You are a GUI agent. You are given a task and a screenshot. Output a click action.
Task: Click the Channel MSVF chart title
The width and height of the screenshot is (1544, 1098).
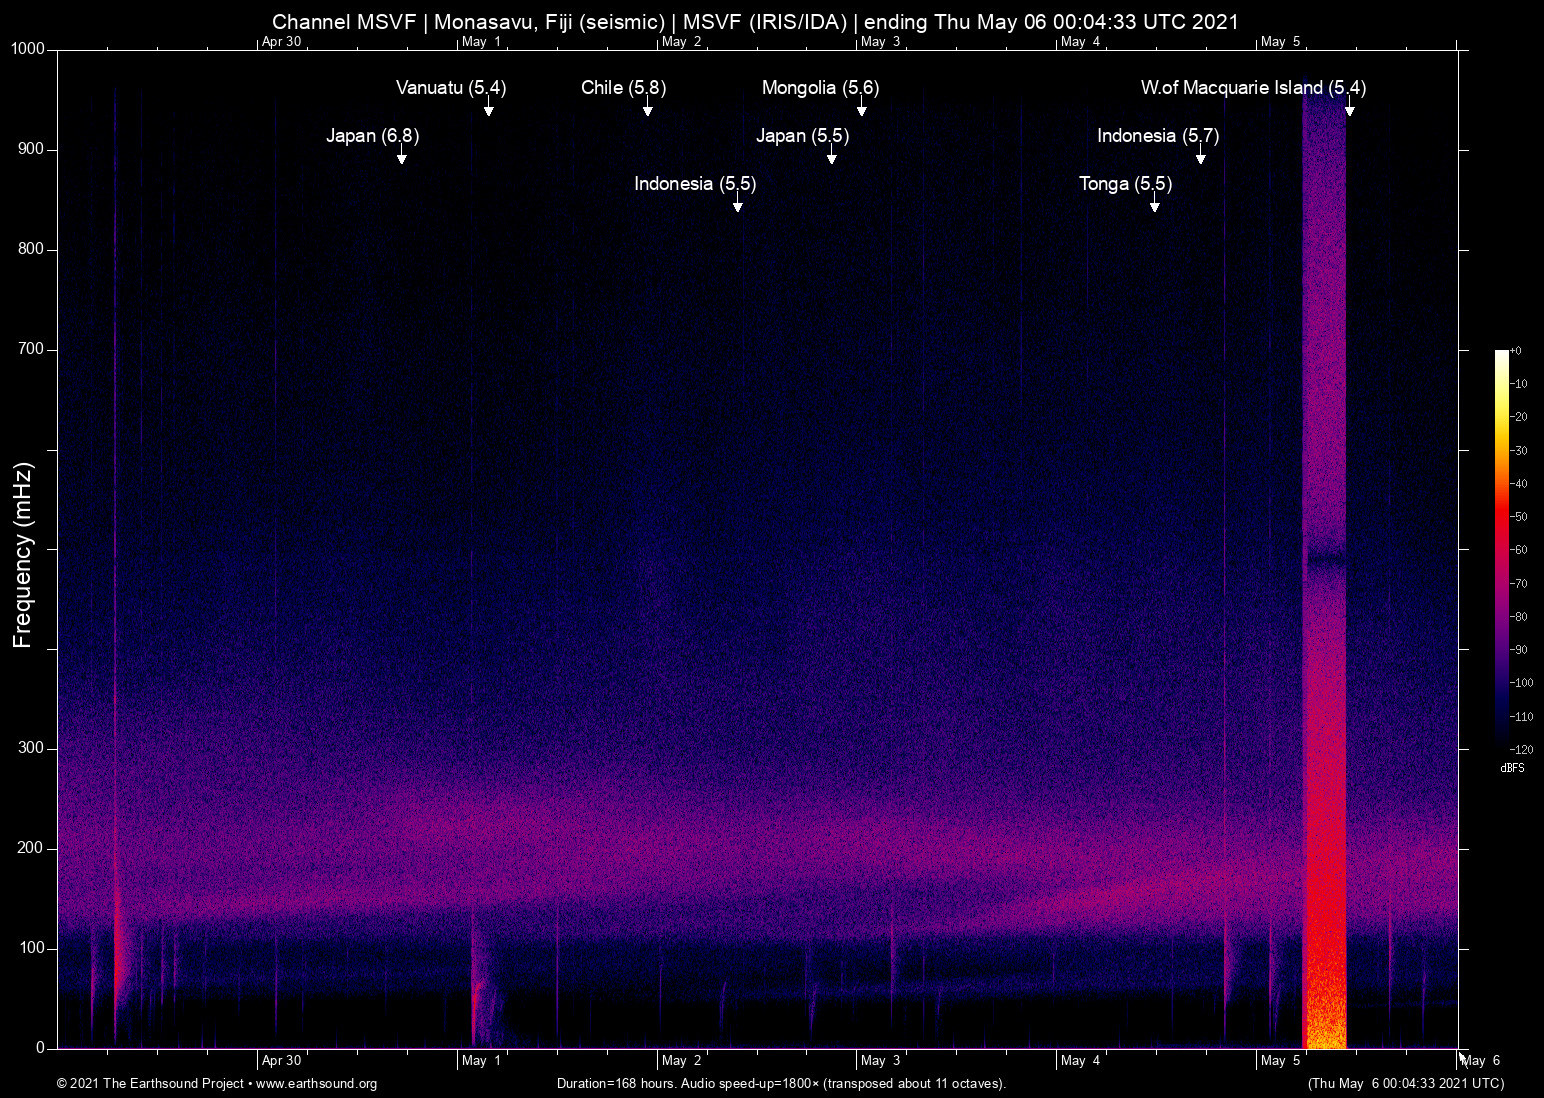pos(755,22)
